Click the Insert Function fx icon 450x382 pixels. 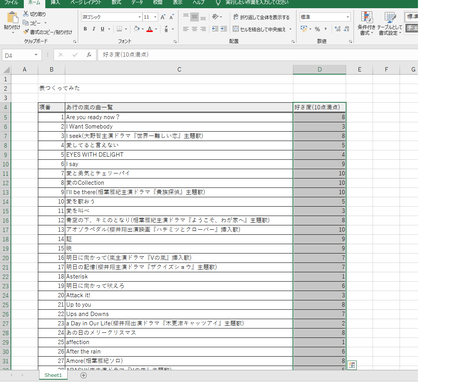89,55
